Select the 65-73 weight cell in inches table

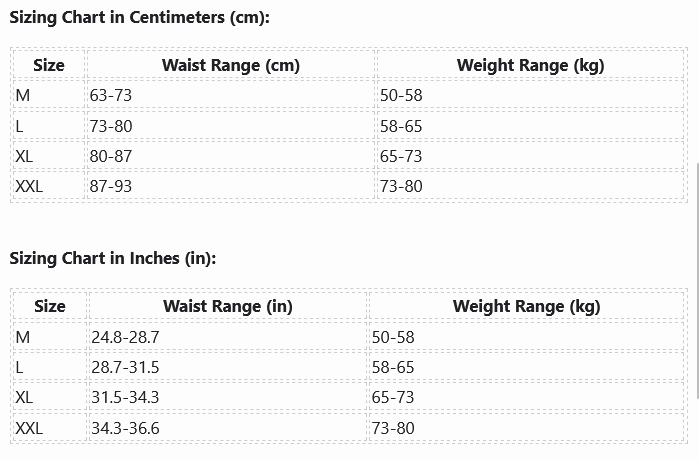click(x=393, y=397)
